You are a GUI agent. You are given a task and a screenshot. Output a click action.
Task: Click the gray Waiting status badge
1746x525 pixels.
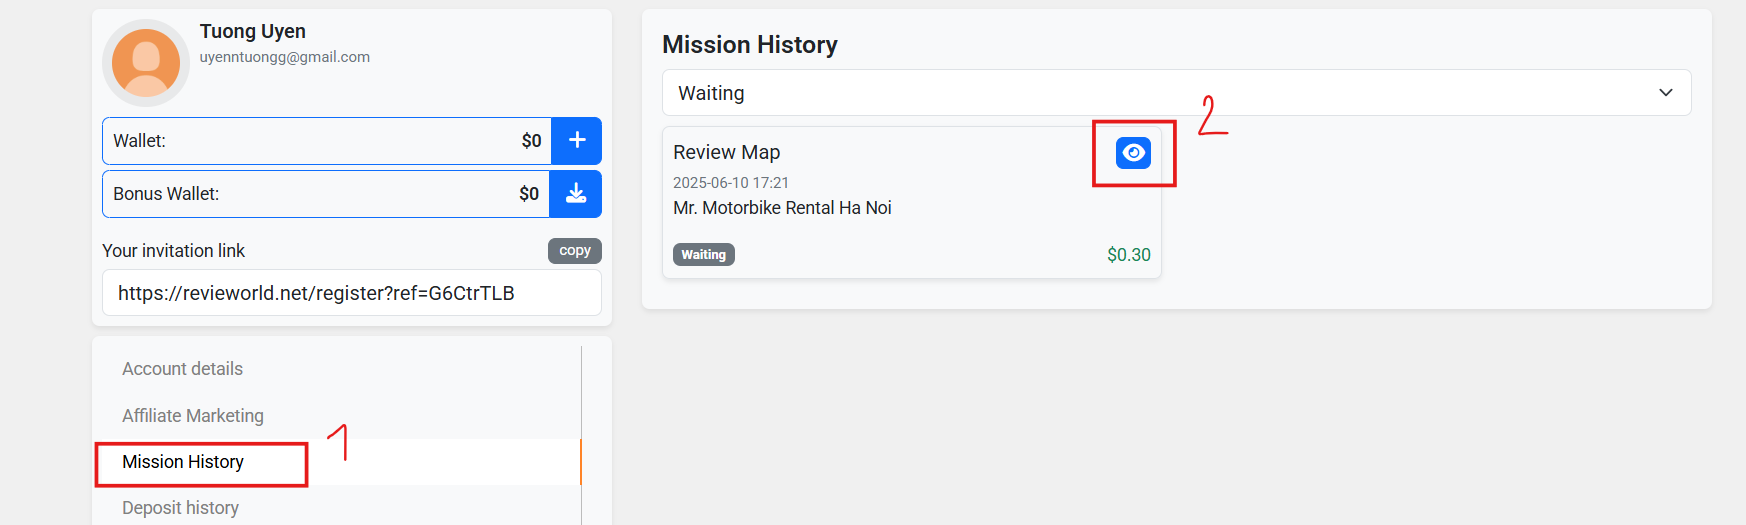[x=704, y=255]
